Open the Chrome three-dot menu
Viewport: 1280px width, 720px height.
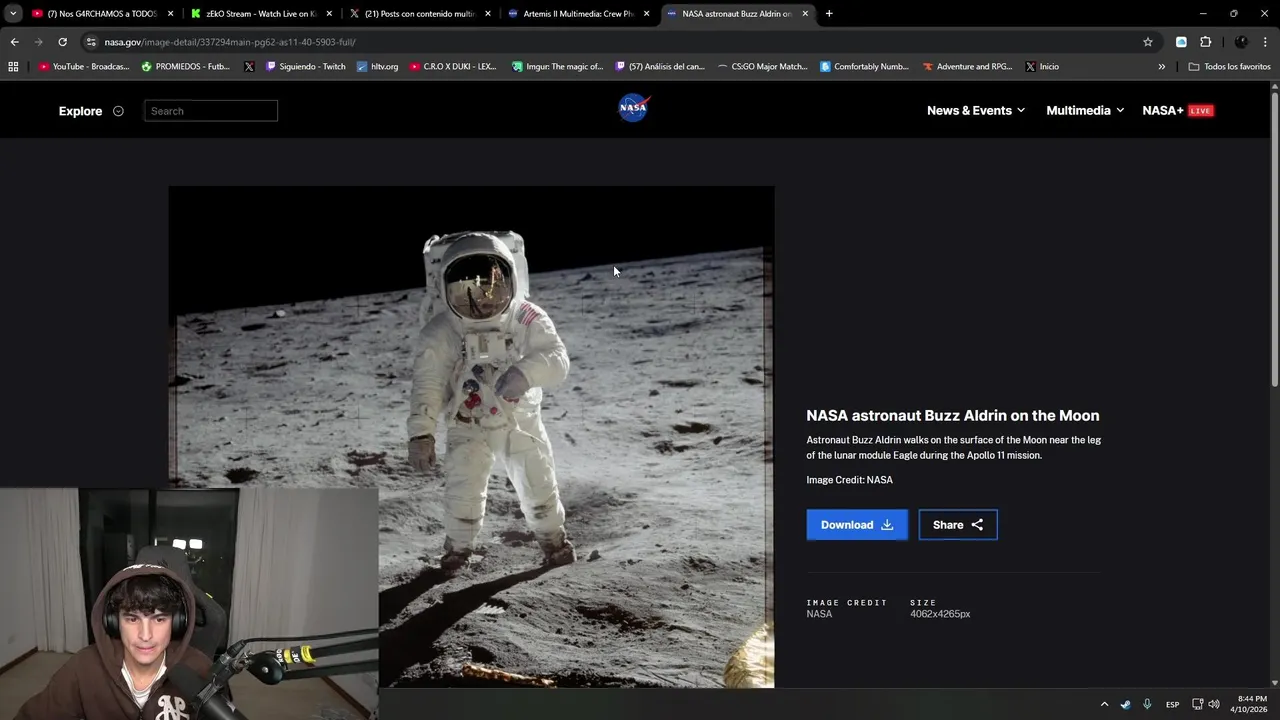[1266, 42]
